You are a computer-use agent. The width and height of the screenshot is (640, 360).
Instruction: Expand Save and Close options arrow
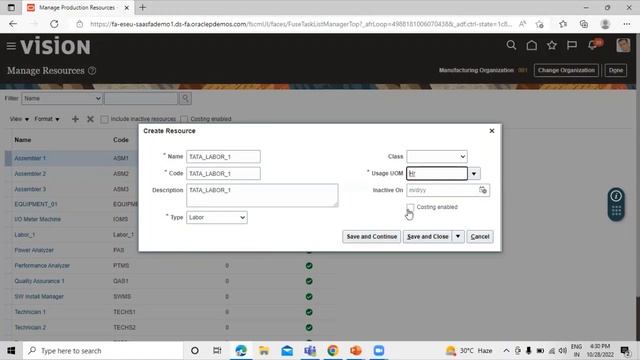tap(458, 237)
